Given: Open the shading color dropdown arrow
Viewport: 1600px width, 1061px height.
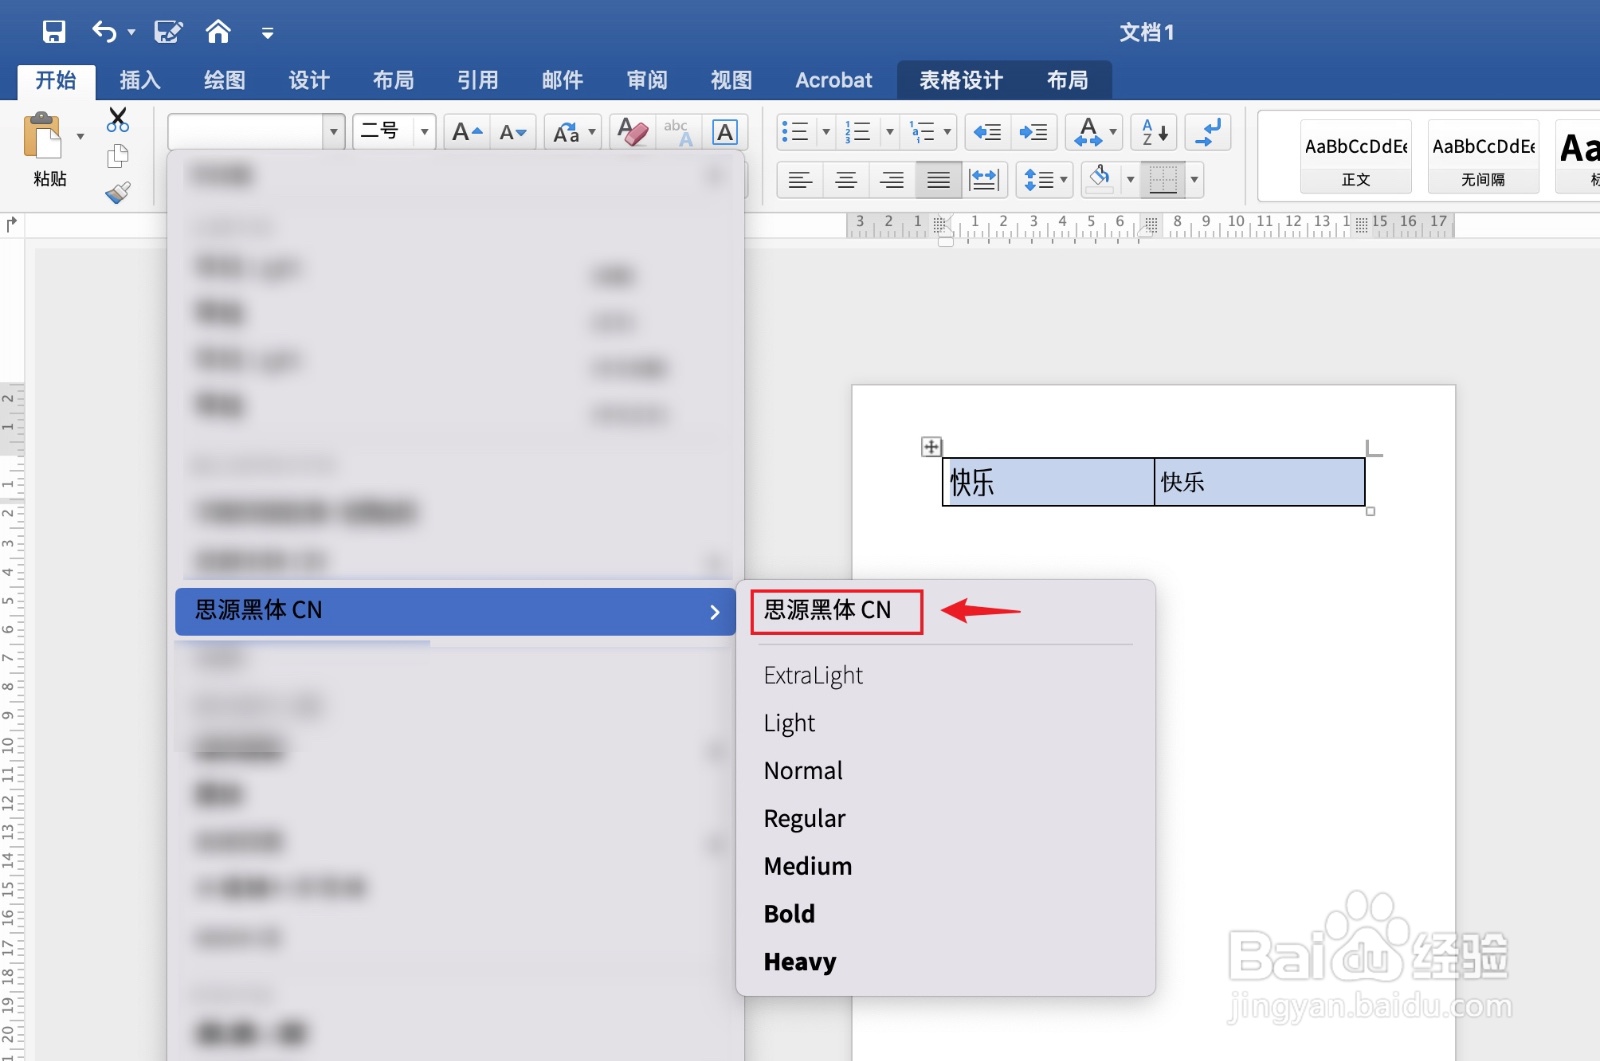Looking at the screenshot, I should [1131, 180].
